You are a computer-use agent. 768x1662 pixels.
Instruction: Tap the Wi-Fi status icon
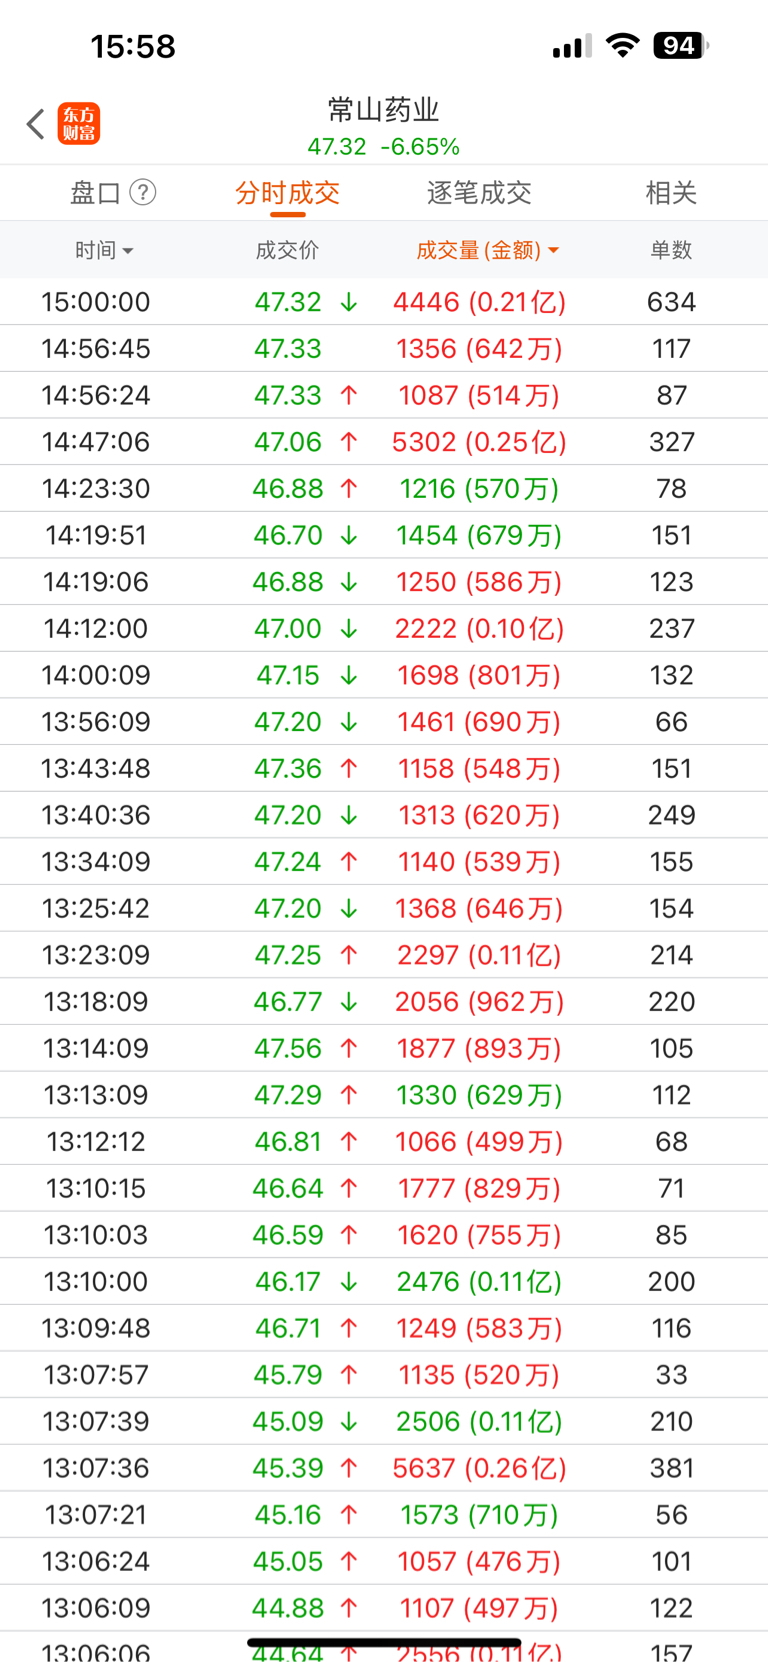623,45
